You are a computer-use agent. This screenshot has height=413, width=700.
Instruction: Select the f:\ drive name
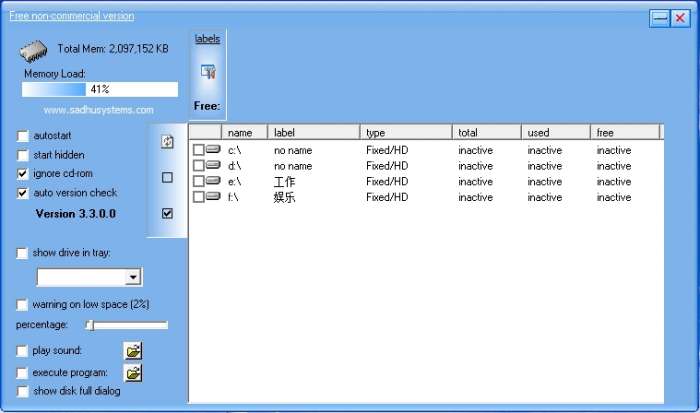click(x=233, y=197)
